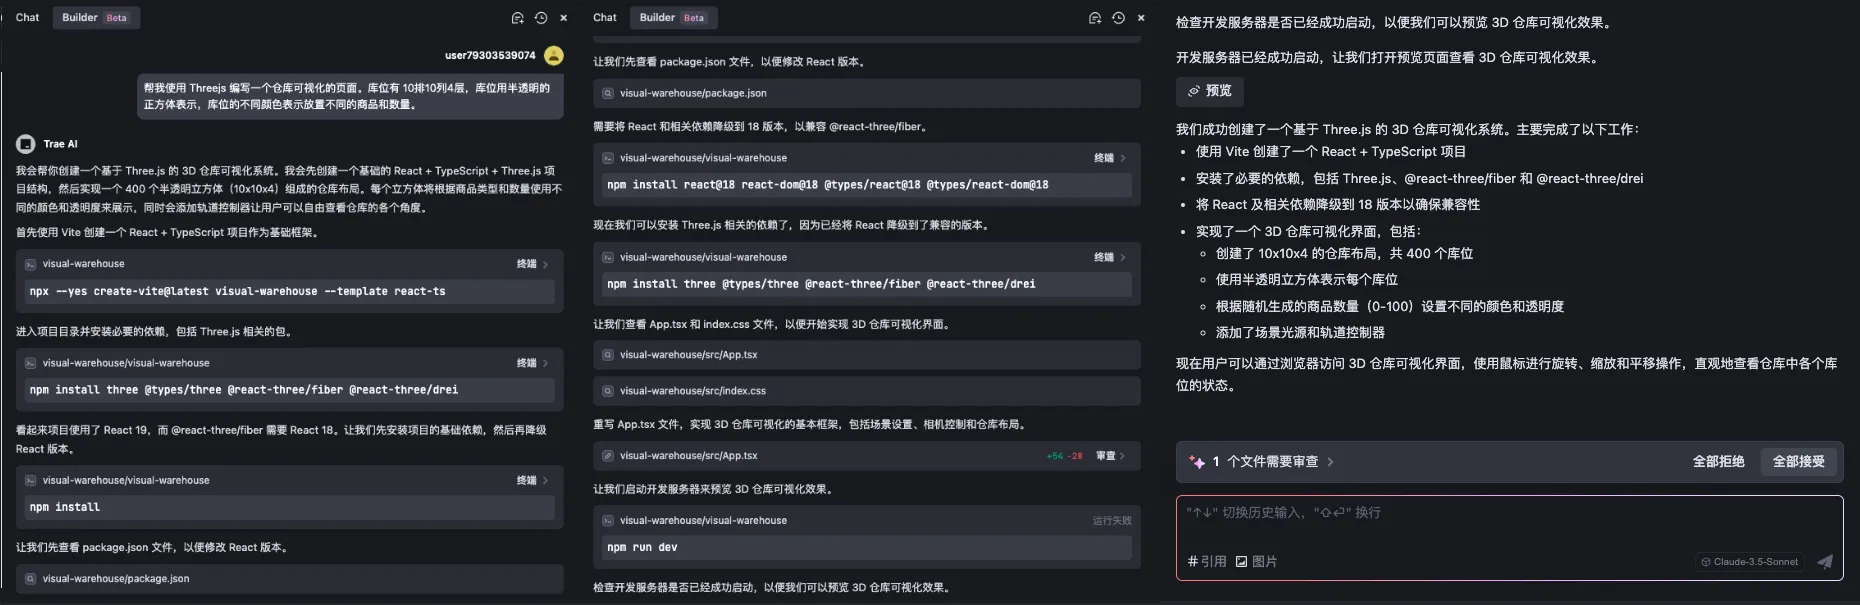This screenshot has height=605, width=1860.
Task: Click the npm run dev command text
Action: pyautogui.click(x=642, y=548)
